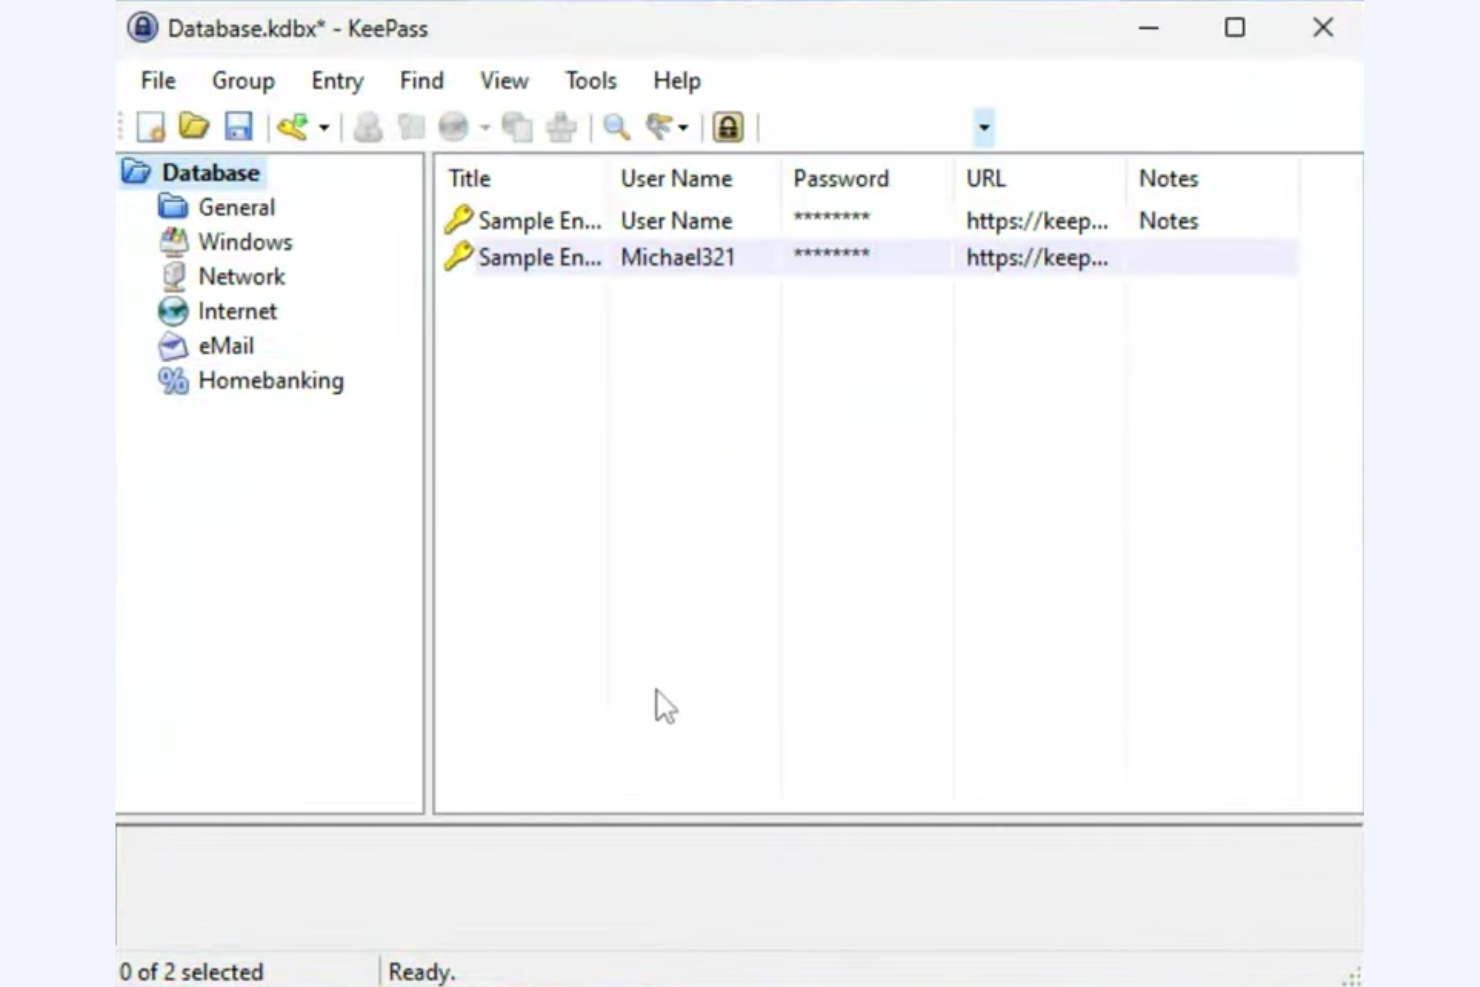Open the Tools menu
Image resolution: width=1480 pixels, height=987 pixels.
(589, 81)
